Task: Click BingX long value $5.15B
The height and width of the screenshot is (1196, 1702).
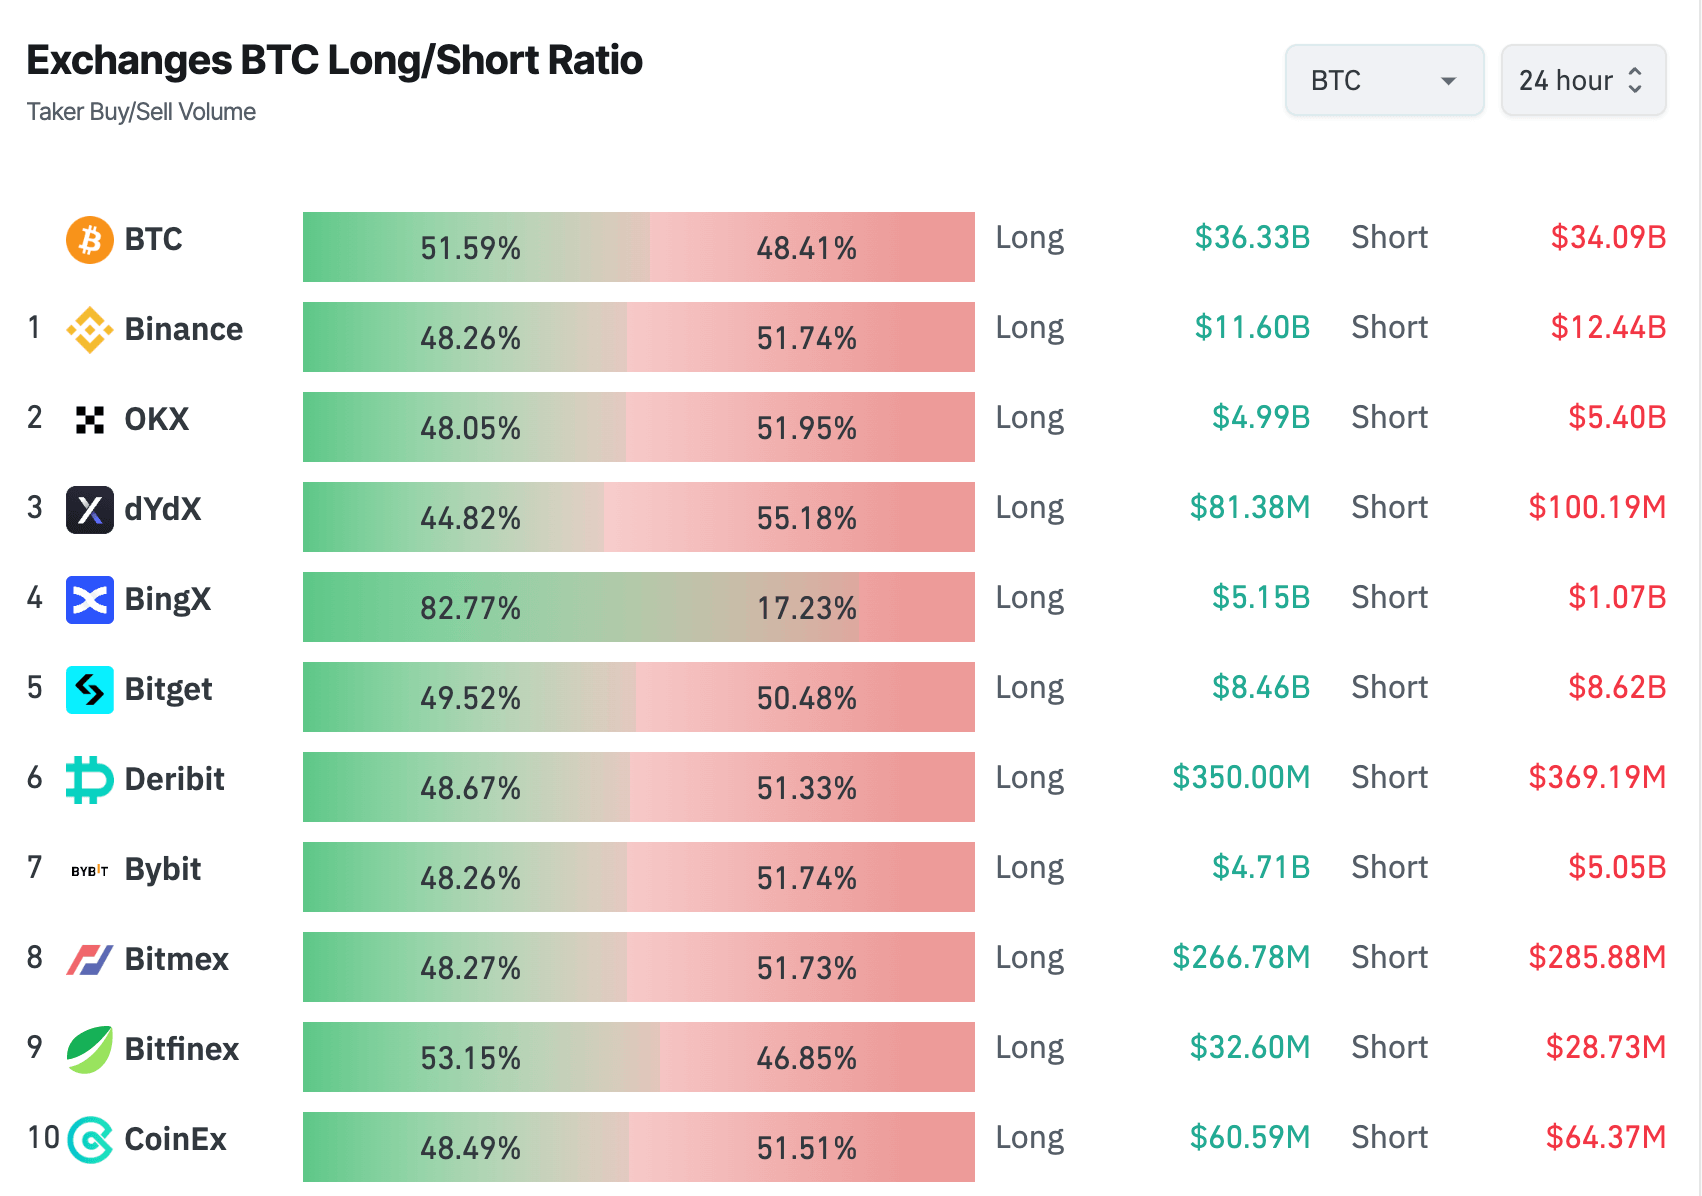Action: pyautogui.click(x=1261, y=597)
